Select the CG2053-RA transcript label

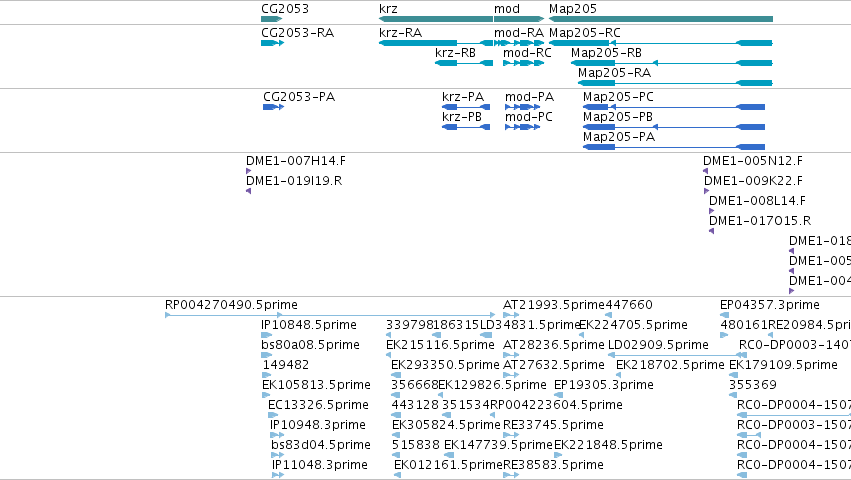click(x=297, y=33)
